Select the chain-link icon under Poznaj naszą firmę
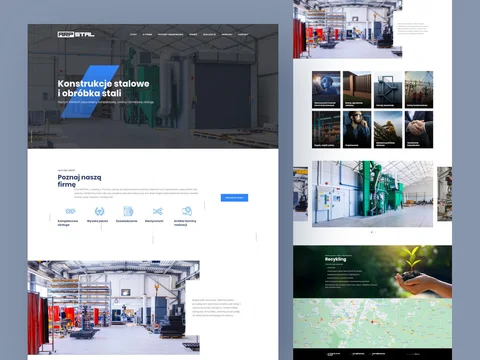Screen dimensions: 480x360 tap(70, 211)
